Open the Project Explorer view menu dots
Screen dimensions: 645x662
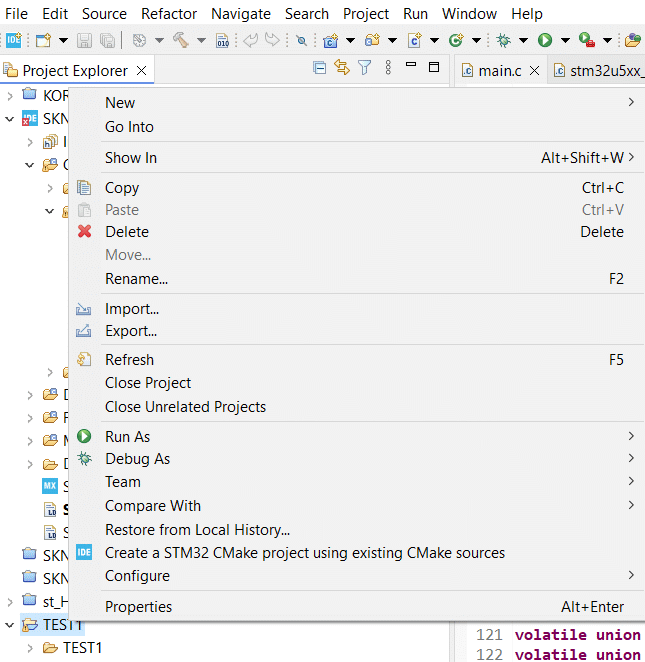tap(388, 68)
